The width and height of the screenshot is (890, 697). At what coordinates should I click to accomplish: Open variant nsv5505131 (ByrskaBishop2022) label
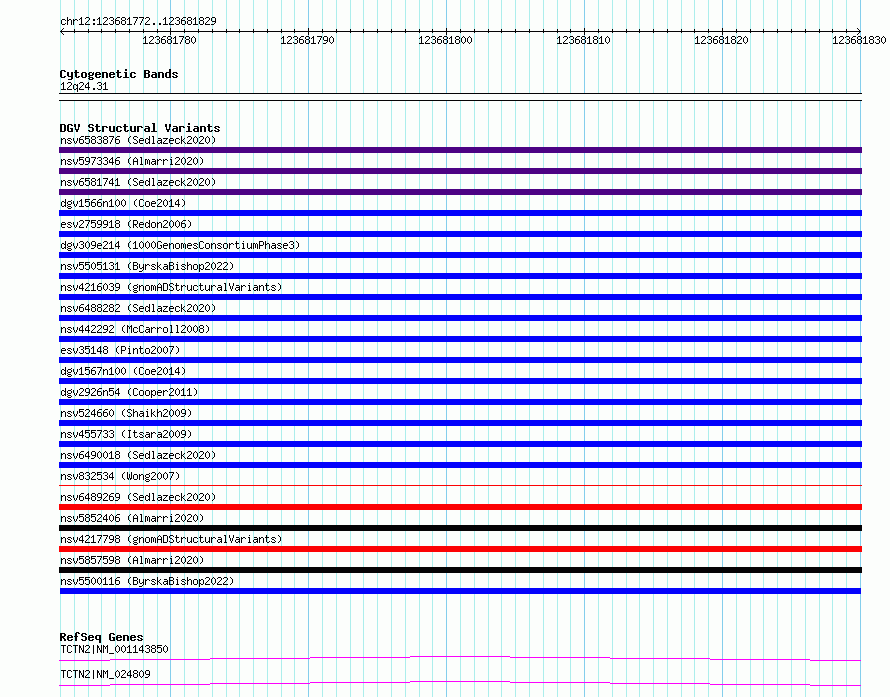[x=147, y=266]
